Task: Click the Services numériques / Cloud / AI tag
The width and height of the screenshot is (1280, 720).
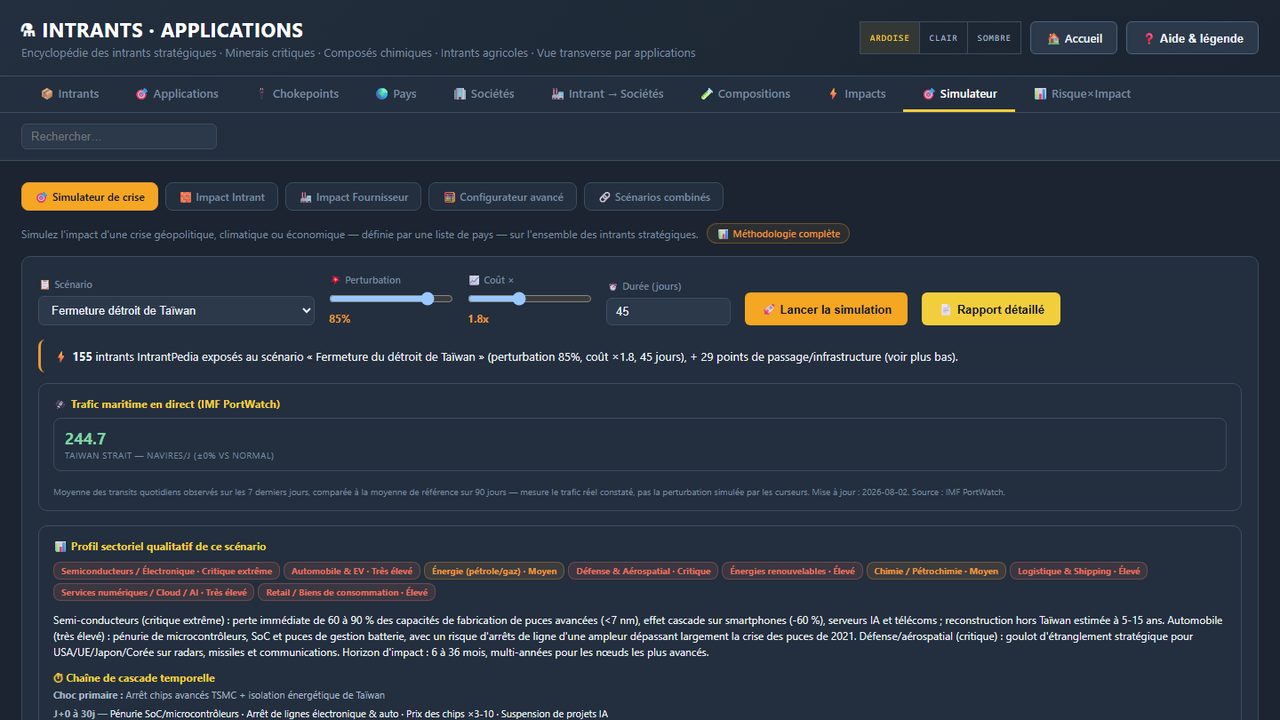Action: pyautogui.click(x=154, y=592)
